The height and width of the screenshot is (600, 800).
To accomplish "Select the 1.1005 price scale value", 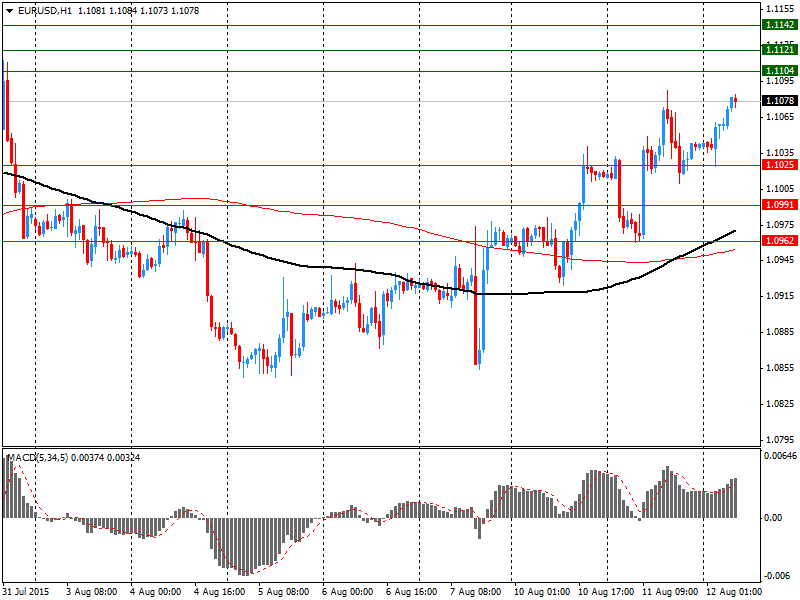I will point(780,189).
